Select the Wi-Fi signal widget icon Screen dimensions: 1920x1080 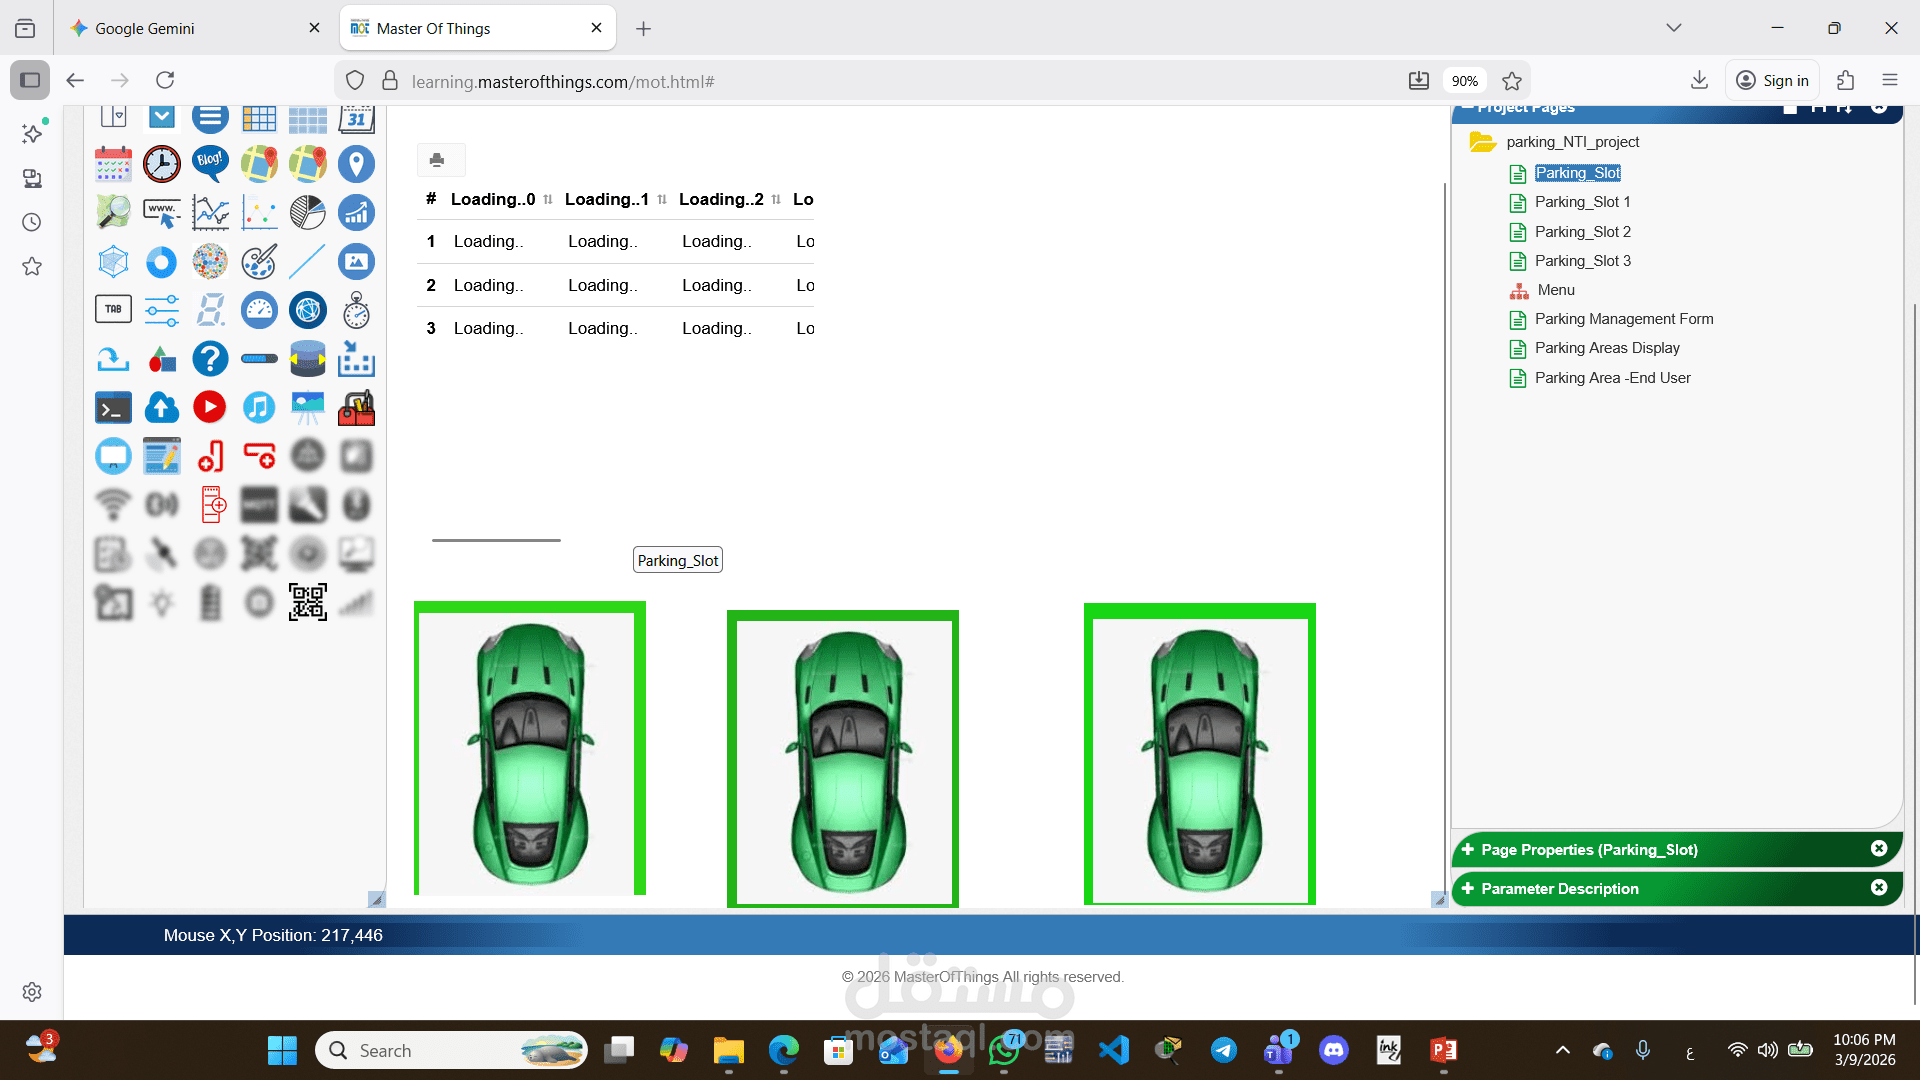coord(113,504)
